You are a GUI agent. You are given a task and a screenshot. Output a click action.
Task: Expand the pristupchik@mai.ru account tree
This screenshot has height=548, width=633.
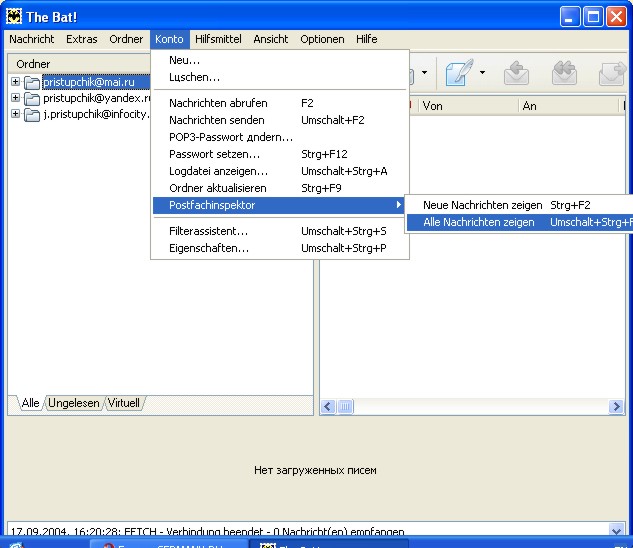(15, 82)
